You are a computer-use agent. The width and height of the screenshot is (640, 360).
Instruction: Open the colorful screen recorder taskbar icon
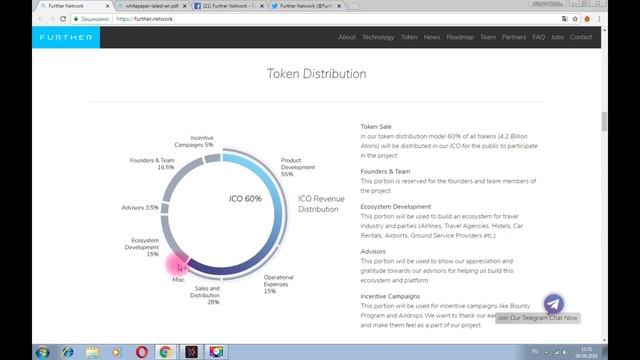click(216, 352)
